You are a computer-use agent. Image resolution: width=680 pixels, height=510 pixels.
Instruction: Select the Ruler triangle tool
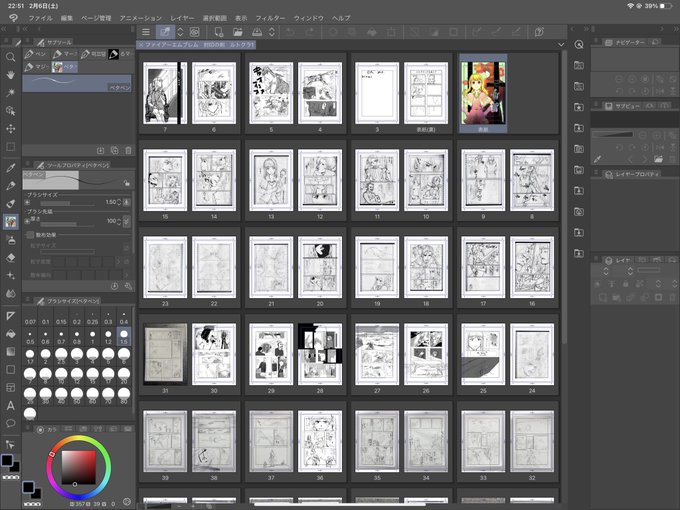pos(10,315)
